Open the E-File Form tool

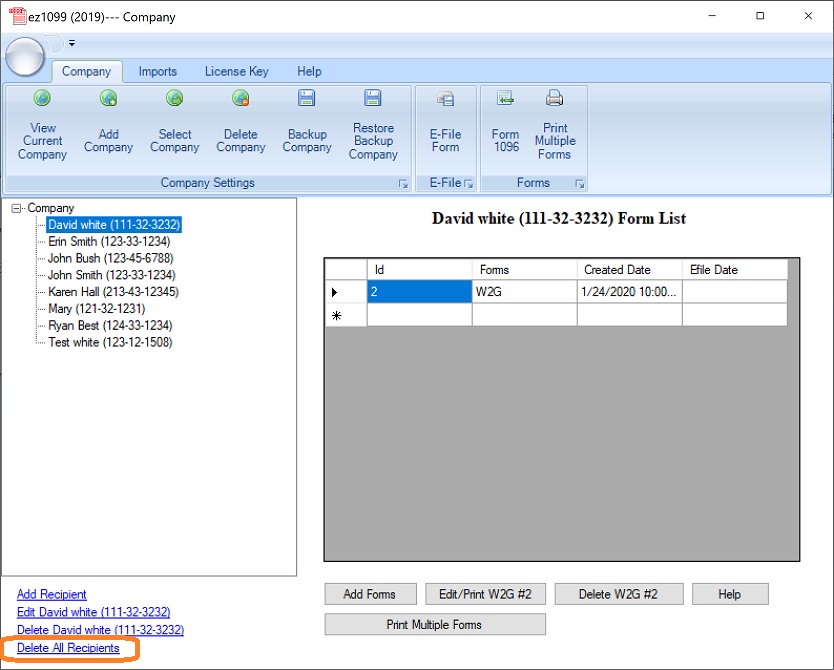[445, 99]
